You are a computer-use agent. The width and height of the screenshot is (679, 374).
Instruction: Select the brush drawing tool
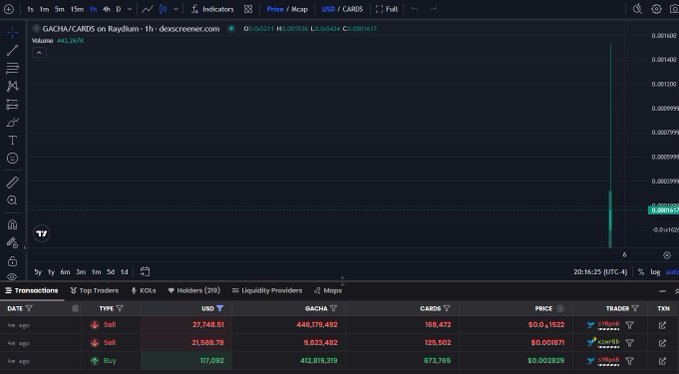[12, 123]
